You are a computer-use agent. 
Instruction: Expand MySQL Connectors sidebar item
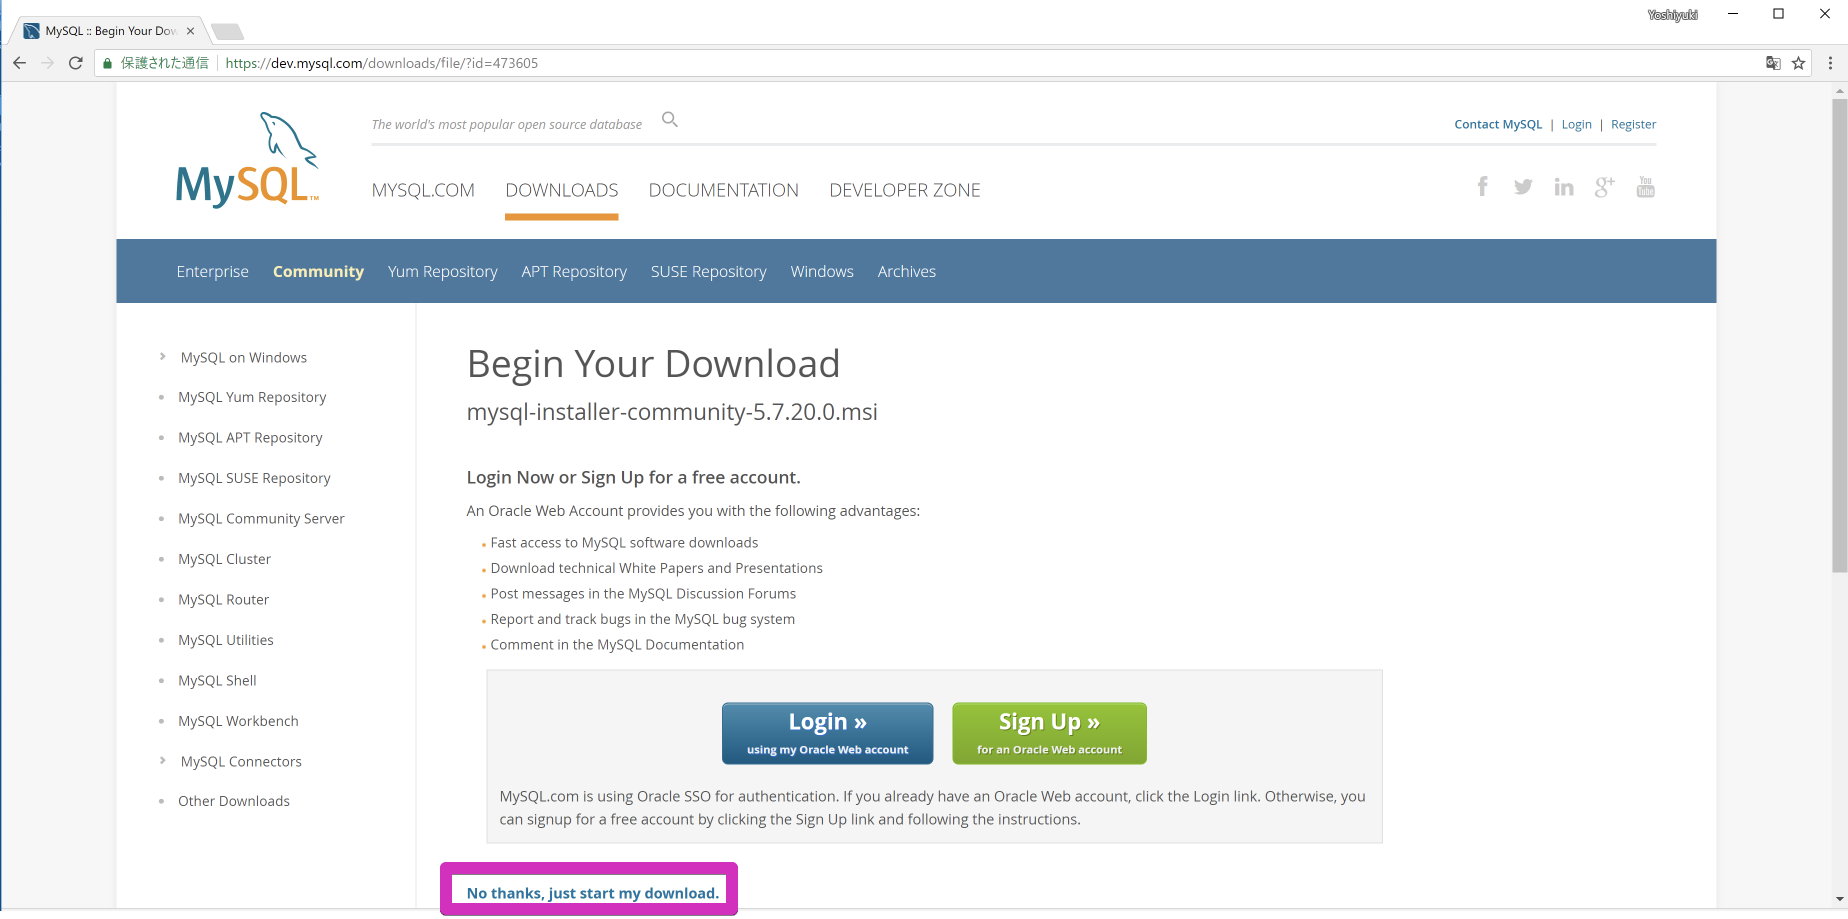(x=163, y=761)
